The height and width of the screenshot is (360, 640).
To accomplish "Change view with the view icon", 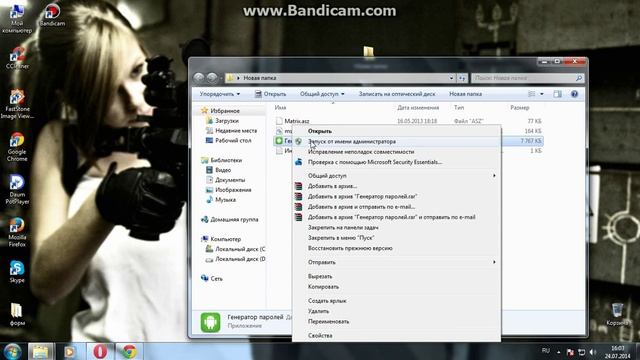I will coord(531,94).
